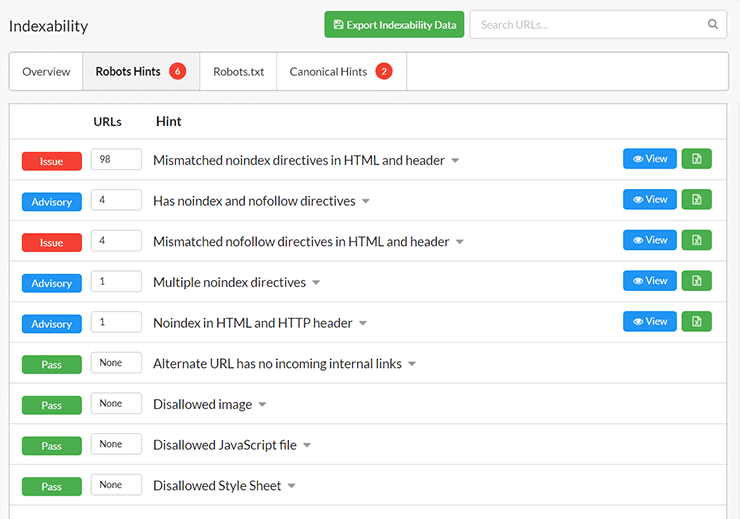Expand 'Noindex in HTML and HTTP header' hint
The height and width of the screenshot is (519, 740).
[363, 323]
